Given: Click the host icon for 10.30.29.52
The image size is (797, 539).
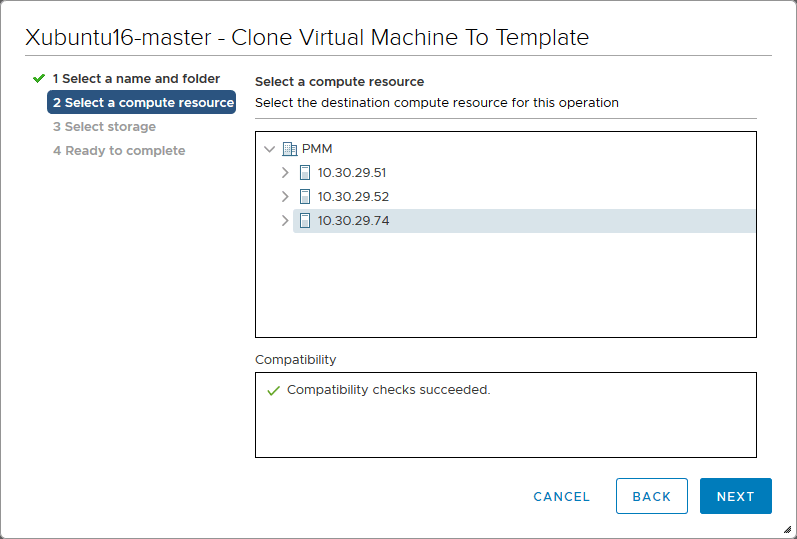Looking at the screenshot, I should pos(306,197).
